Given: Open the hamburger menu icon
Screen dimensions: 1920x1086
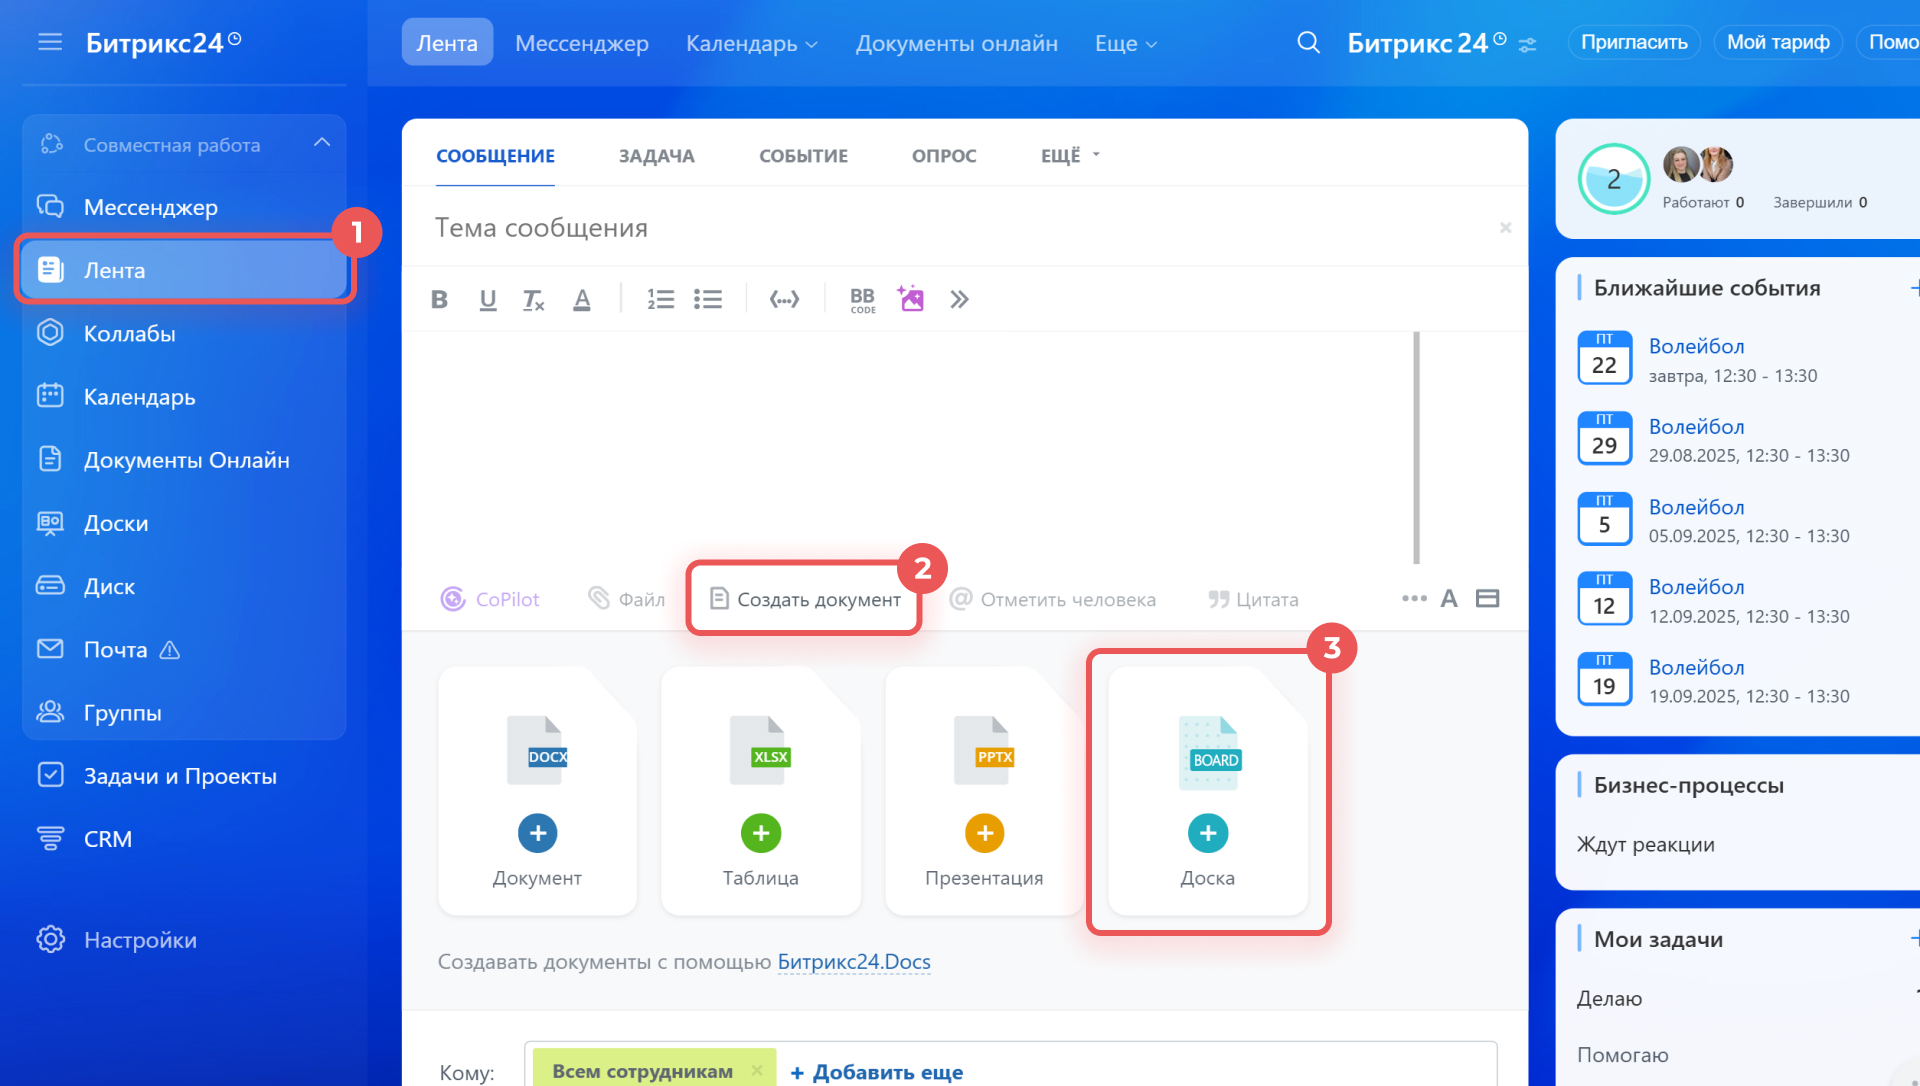Looking at the screenshot, I should [50, 42].
